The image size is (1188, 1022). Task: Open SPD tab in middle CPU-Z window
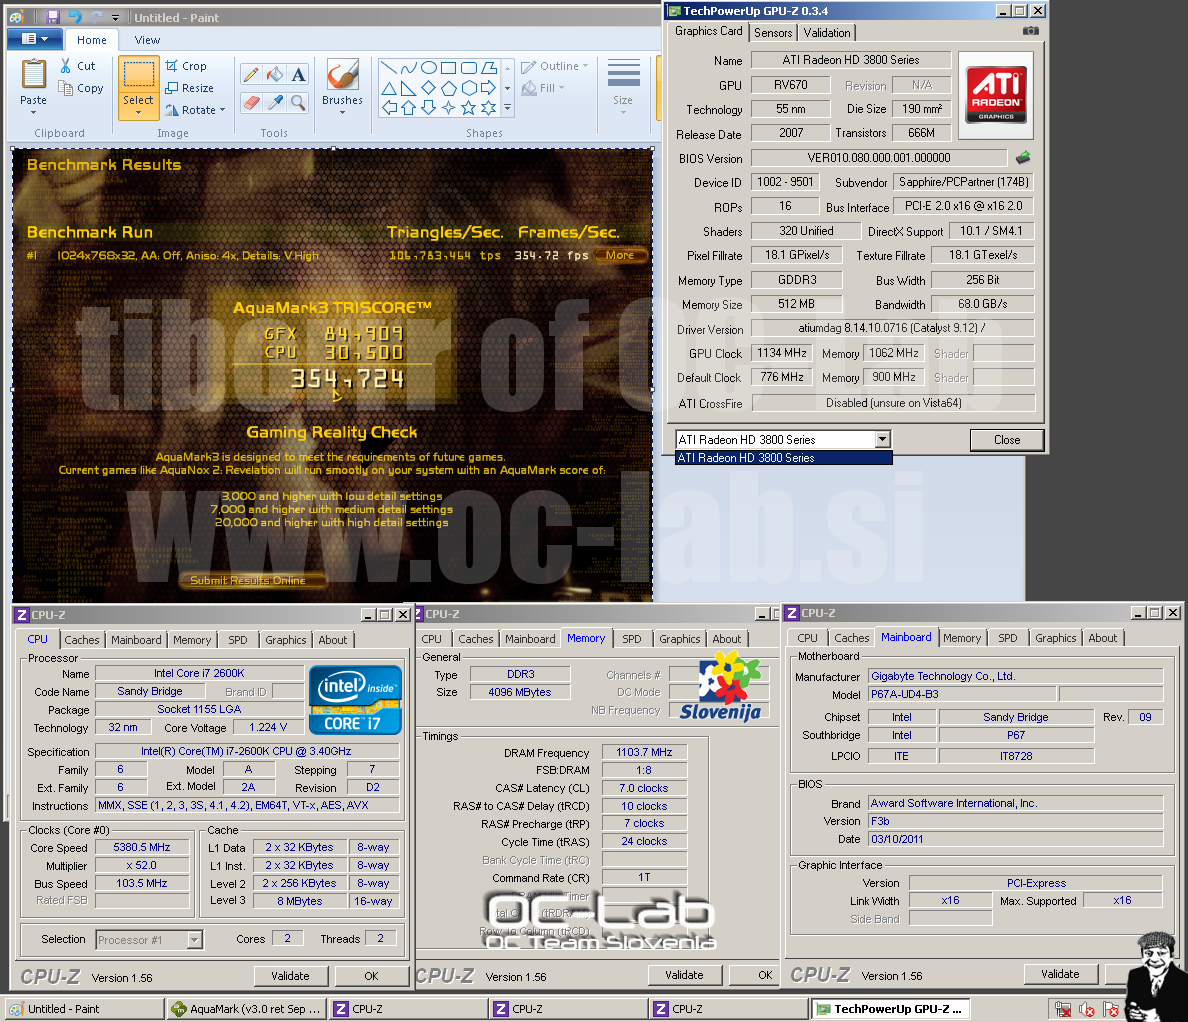[x=632, y=639]
